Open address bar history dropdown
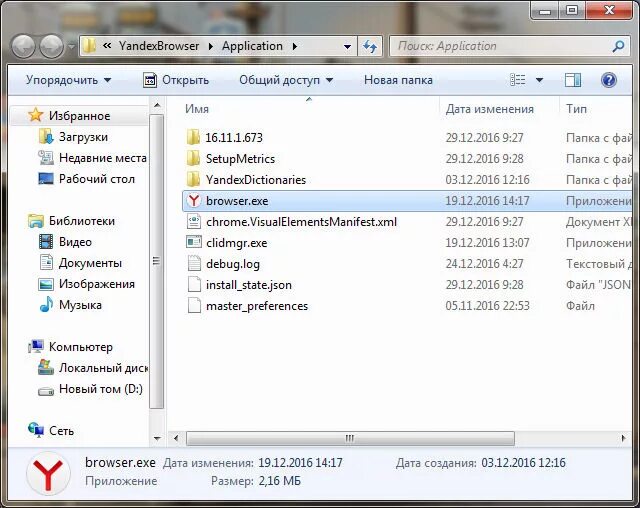This screenshot has height=508, width=640. 347,47
